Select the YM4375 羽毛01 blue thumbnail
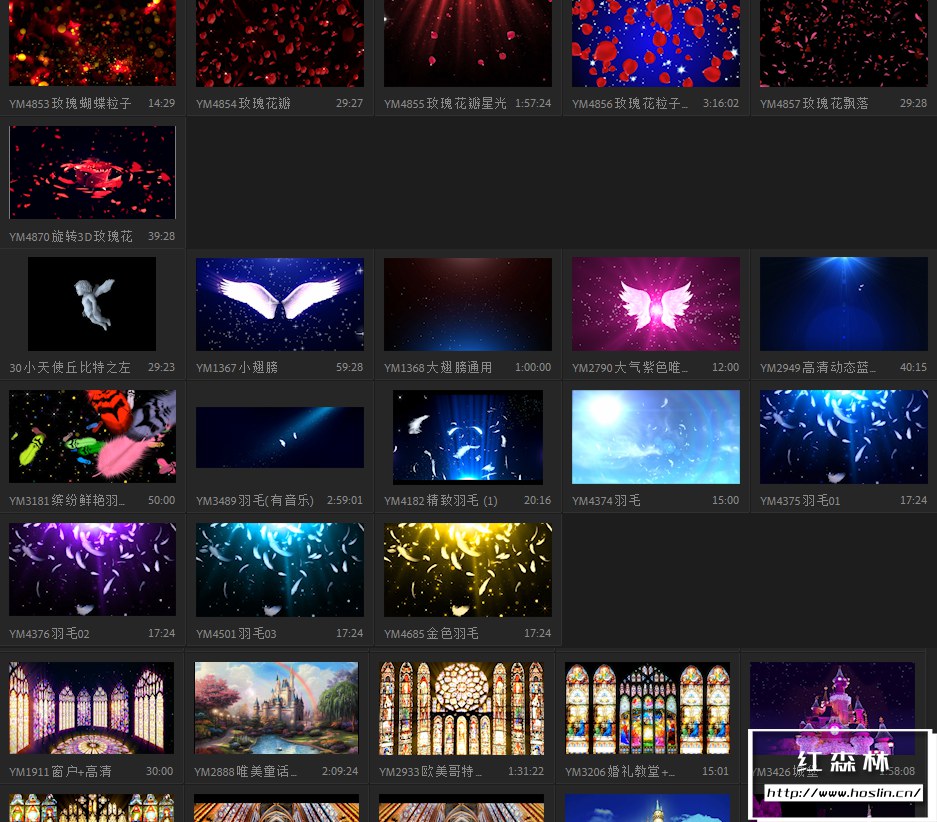Image resolution: width=937 pixels, height=822 pixels. [844, 437]
